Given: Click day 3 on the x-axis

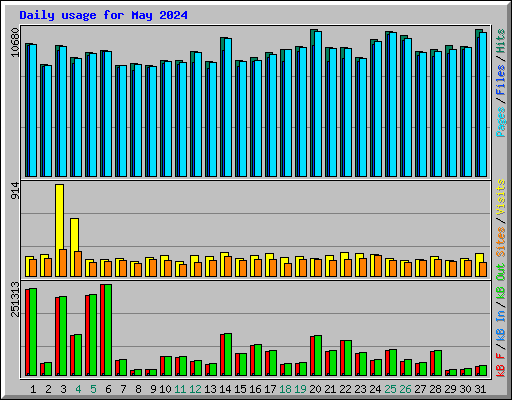Looking at the screenshot, I should point(63,389).
